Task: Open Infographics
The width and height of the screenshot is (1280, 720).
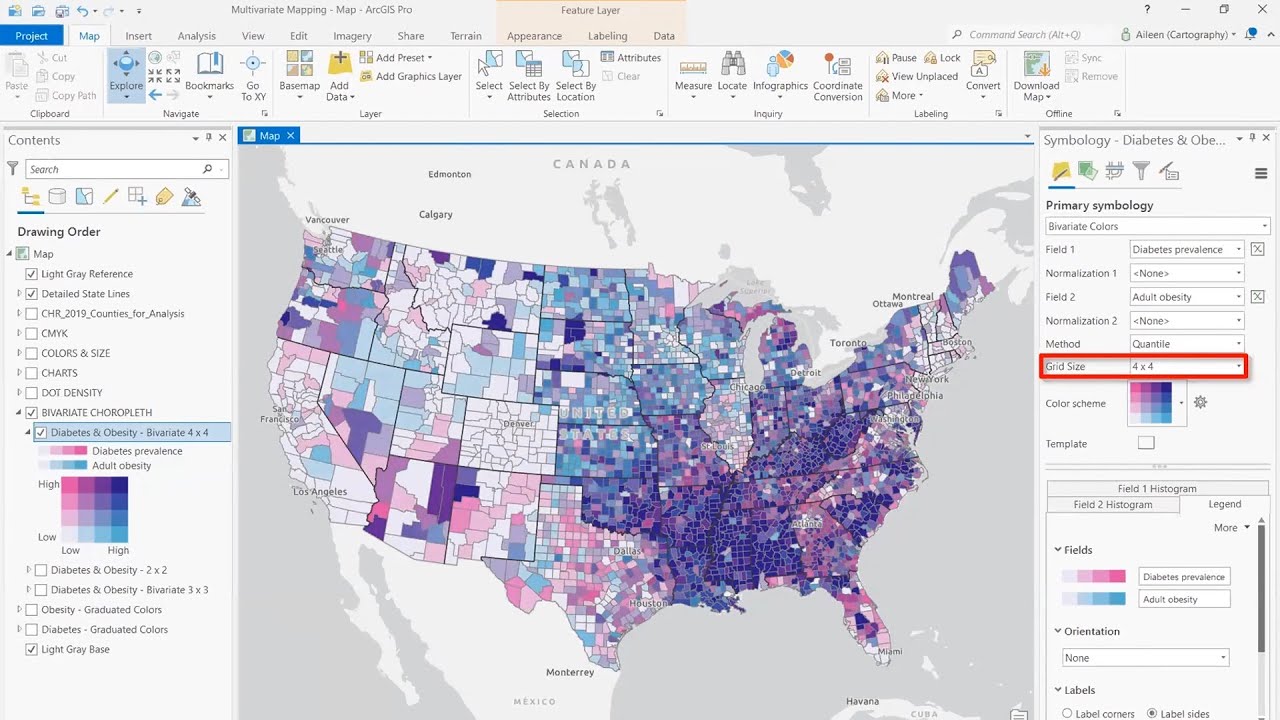Action: pyautogui.click(x=780, y=75)
